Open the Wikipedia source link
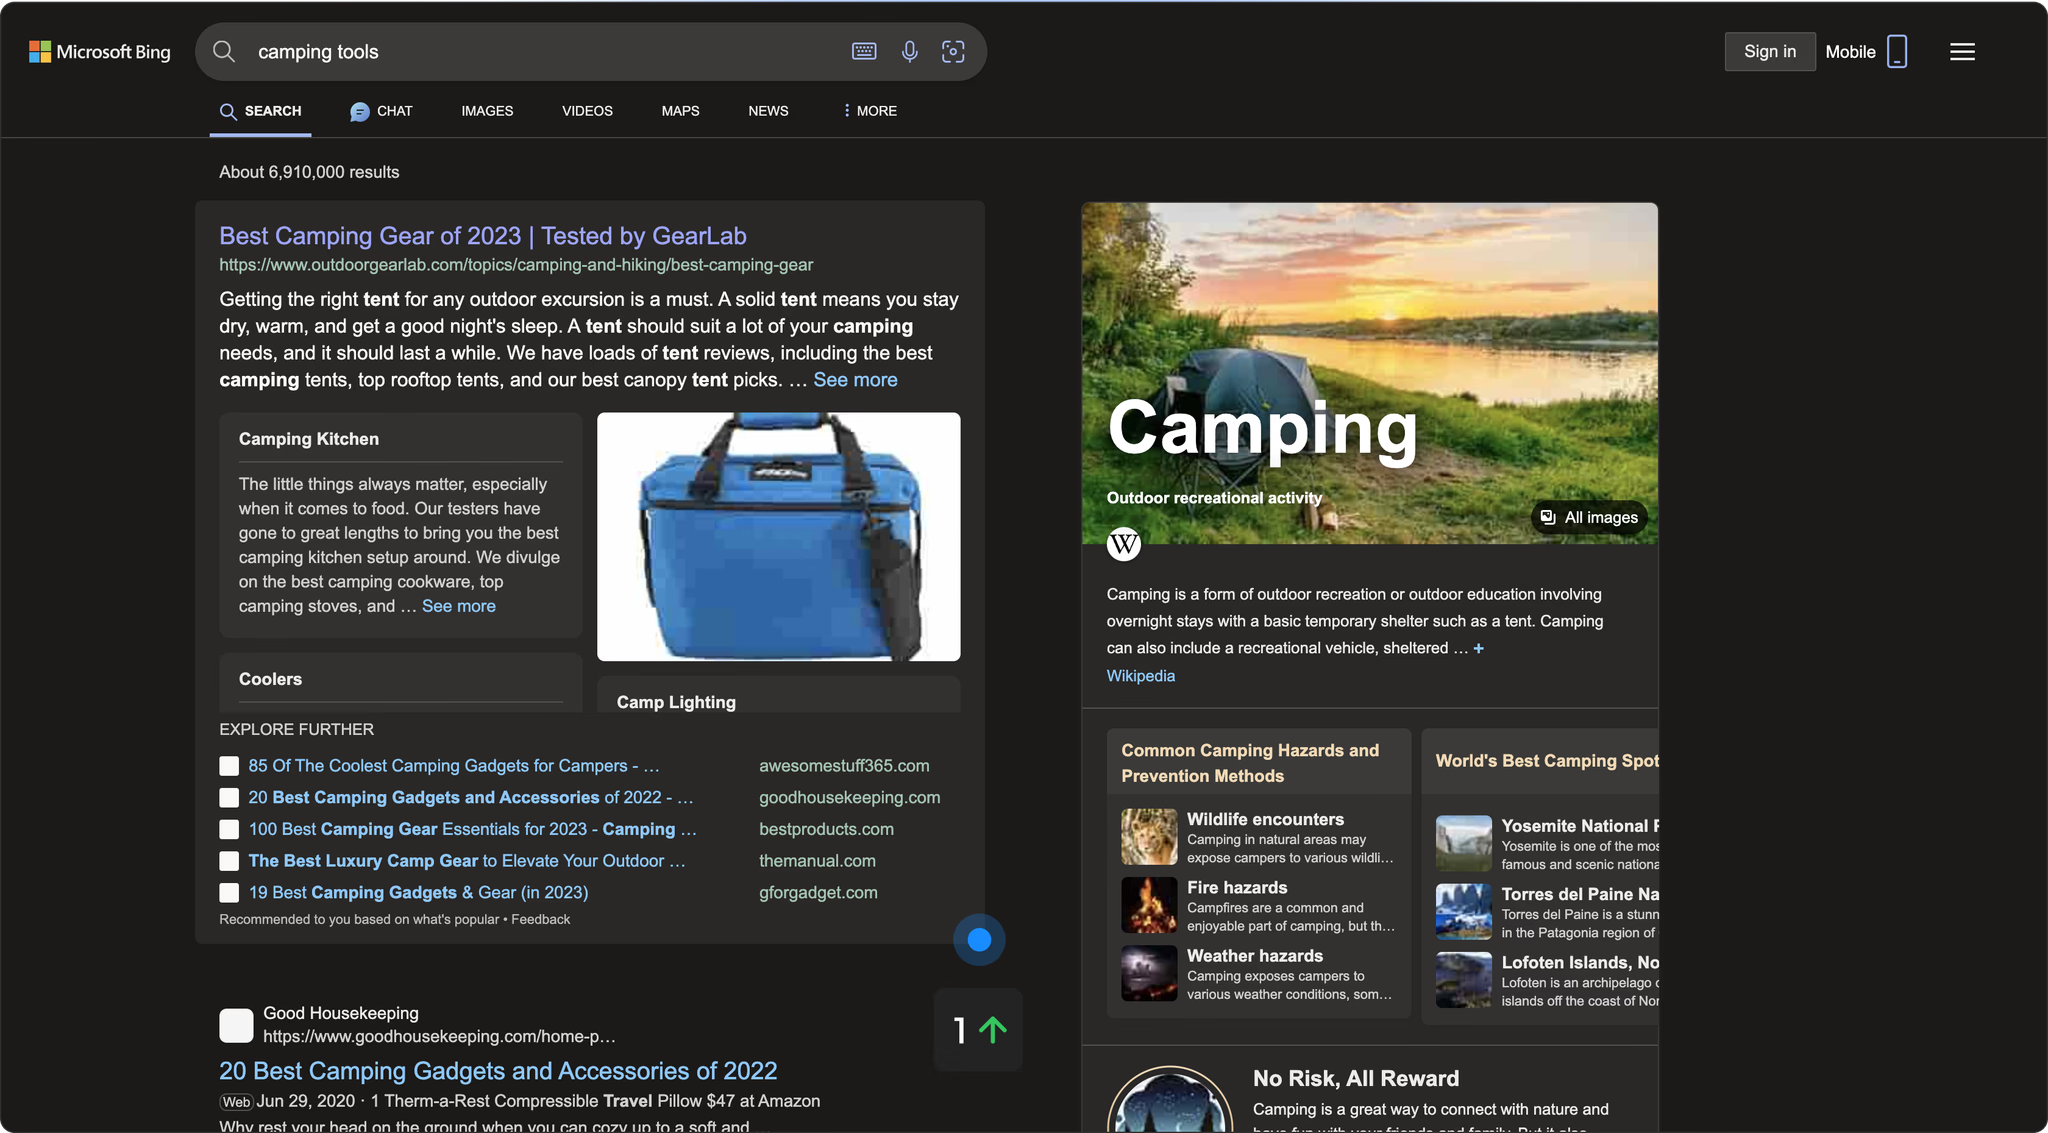 1140,676
